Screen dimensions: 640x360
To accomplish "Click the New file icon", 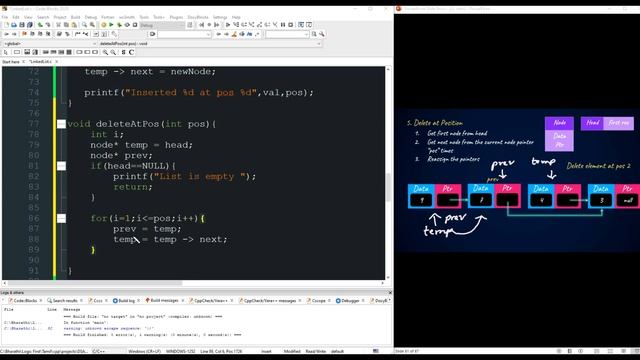I will point(7,25).
